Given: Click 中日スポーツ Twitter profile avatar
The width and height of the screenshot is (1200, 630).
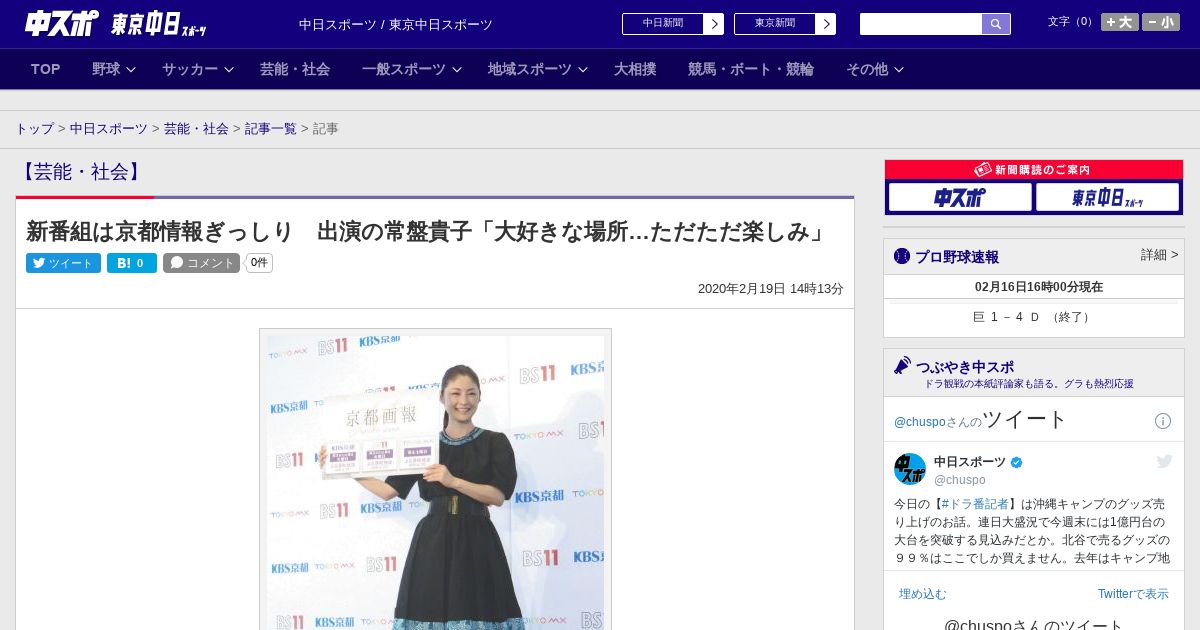Looking at the screenshot, I should click(910, 469).
